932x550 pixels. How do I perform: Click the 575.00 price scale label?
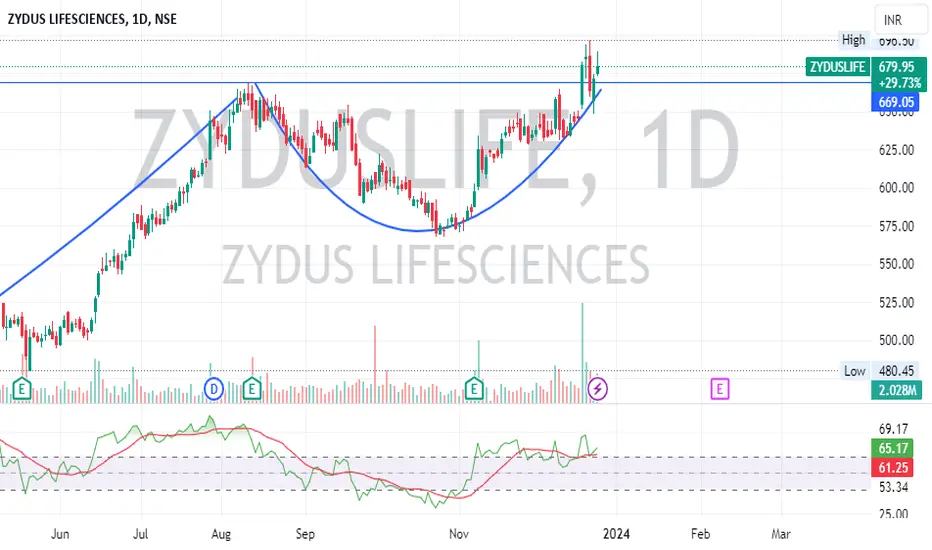tap(896, 227)
